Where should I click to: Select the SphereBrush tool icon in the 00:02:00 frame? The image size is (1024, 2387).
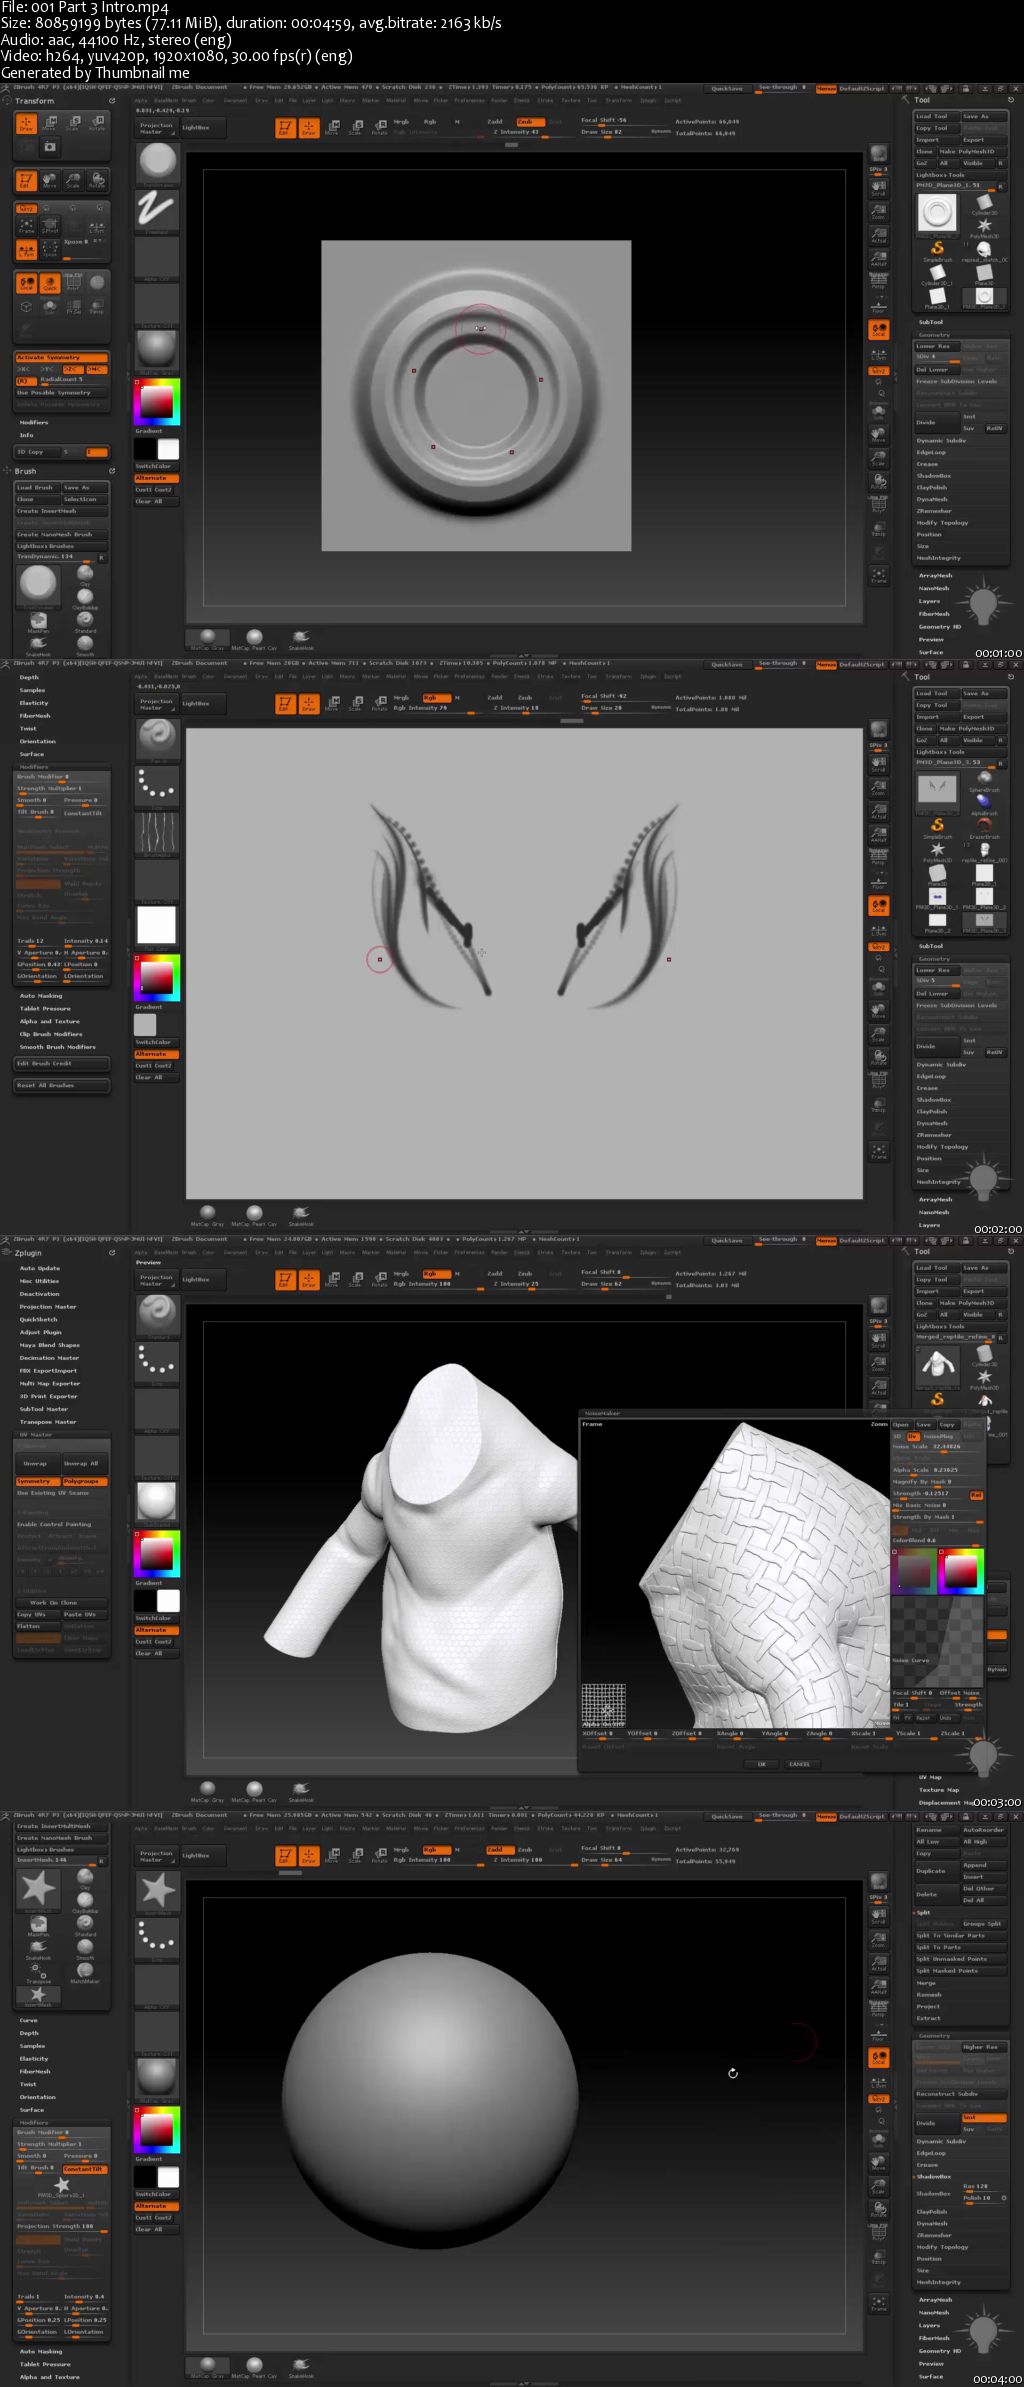point(984,780)
